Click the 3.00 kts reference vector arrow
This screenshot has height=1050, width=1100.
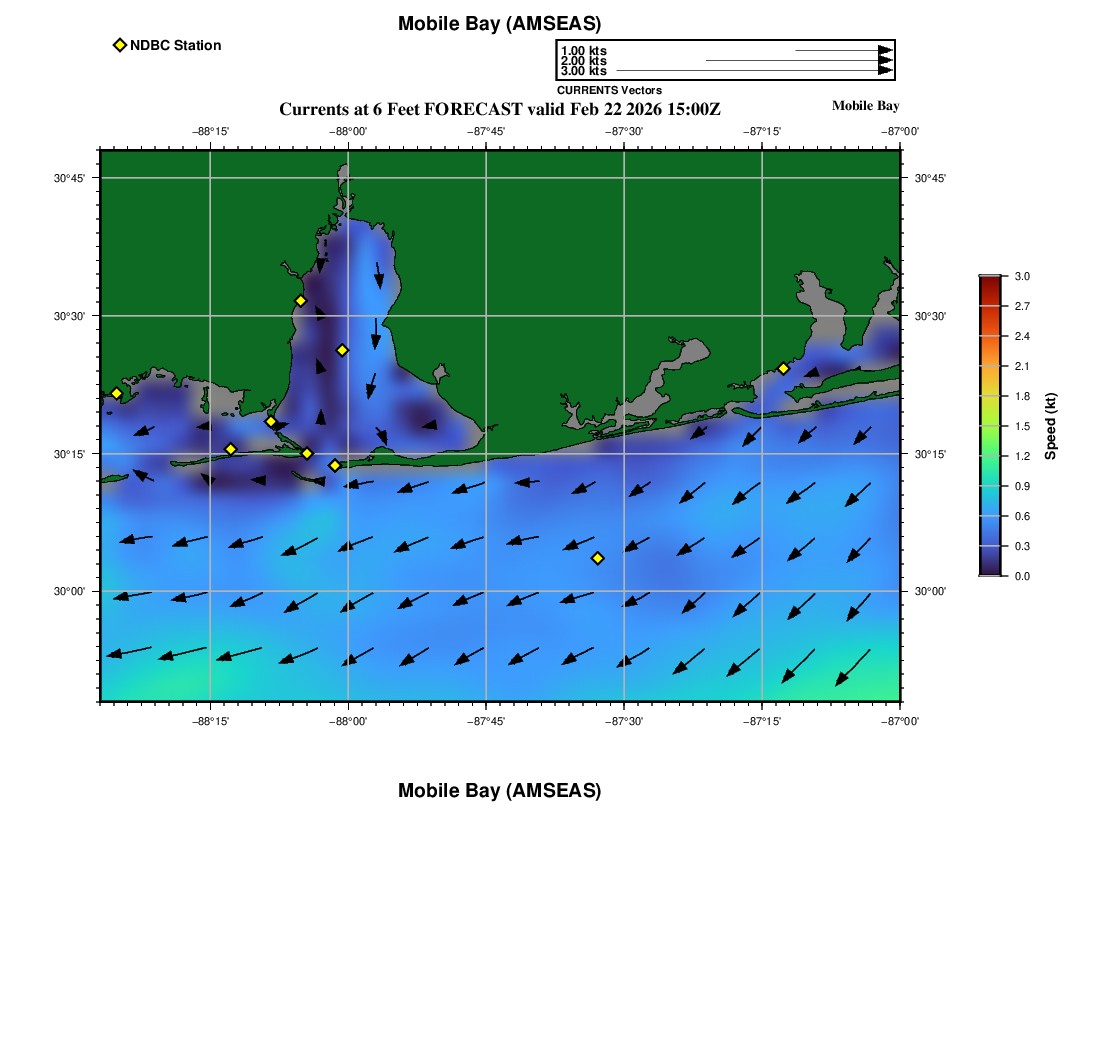tap(754, 71)
